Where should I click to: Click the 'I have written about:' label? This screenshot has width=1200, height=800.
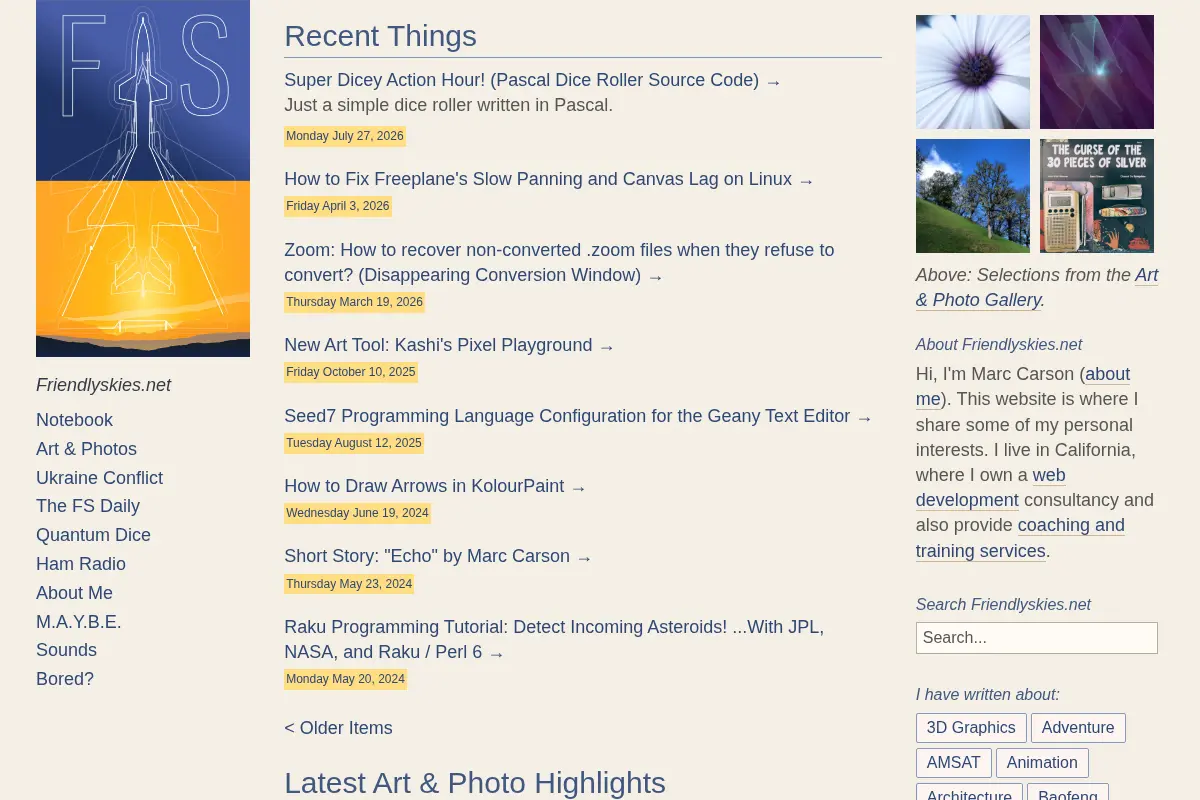click(987, 695)
